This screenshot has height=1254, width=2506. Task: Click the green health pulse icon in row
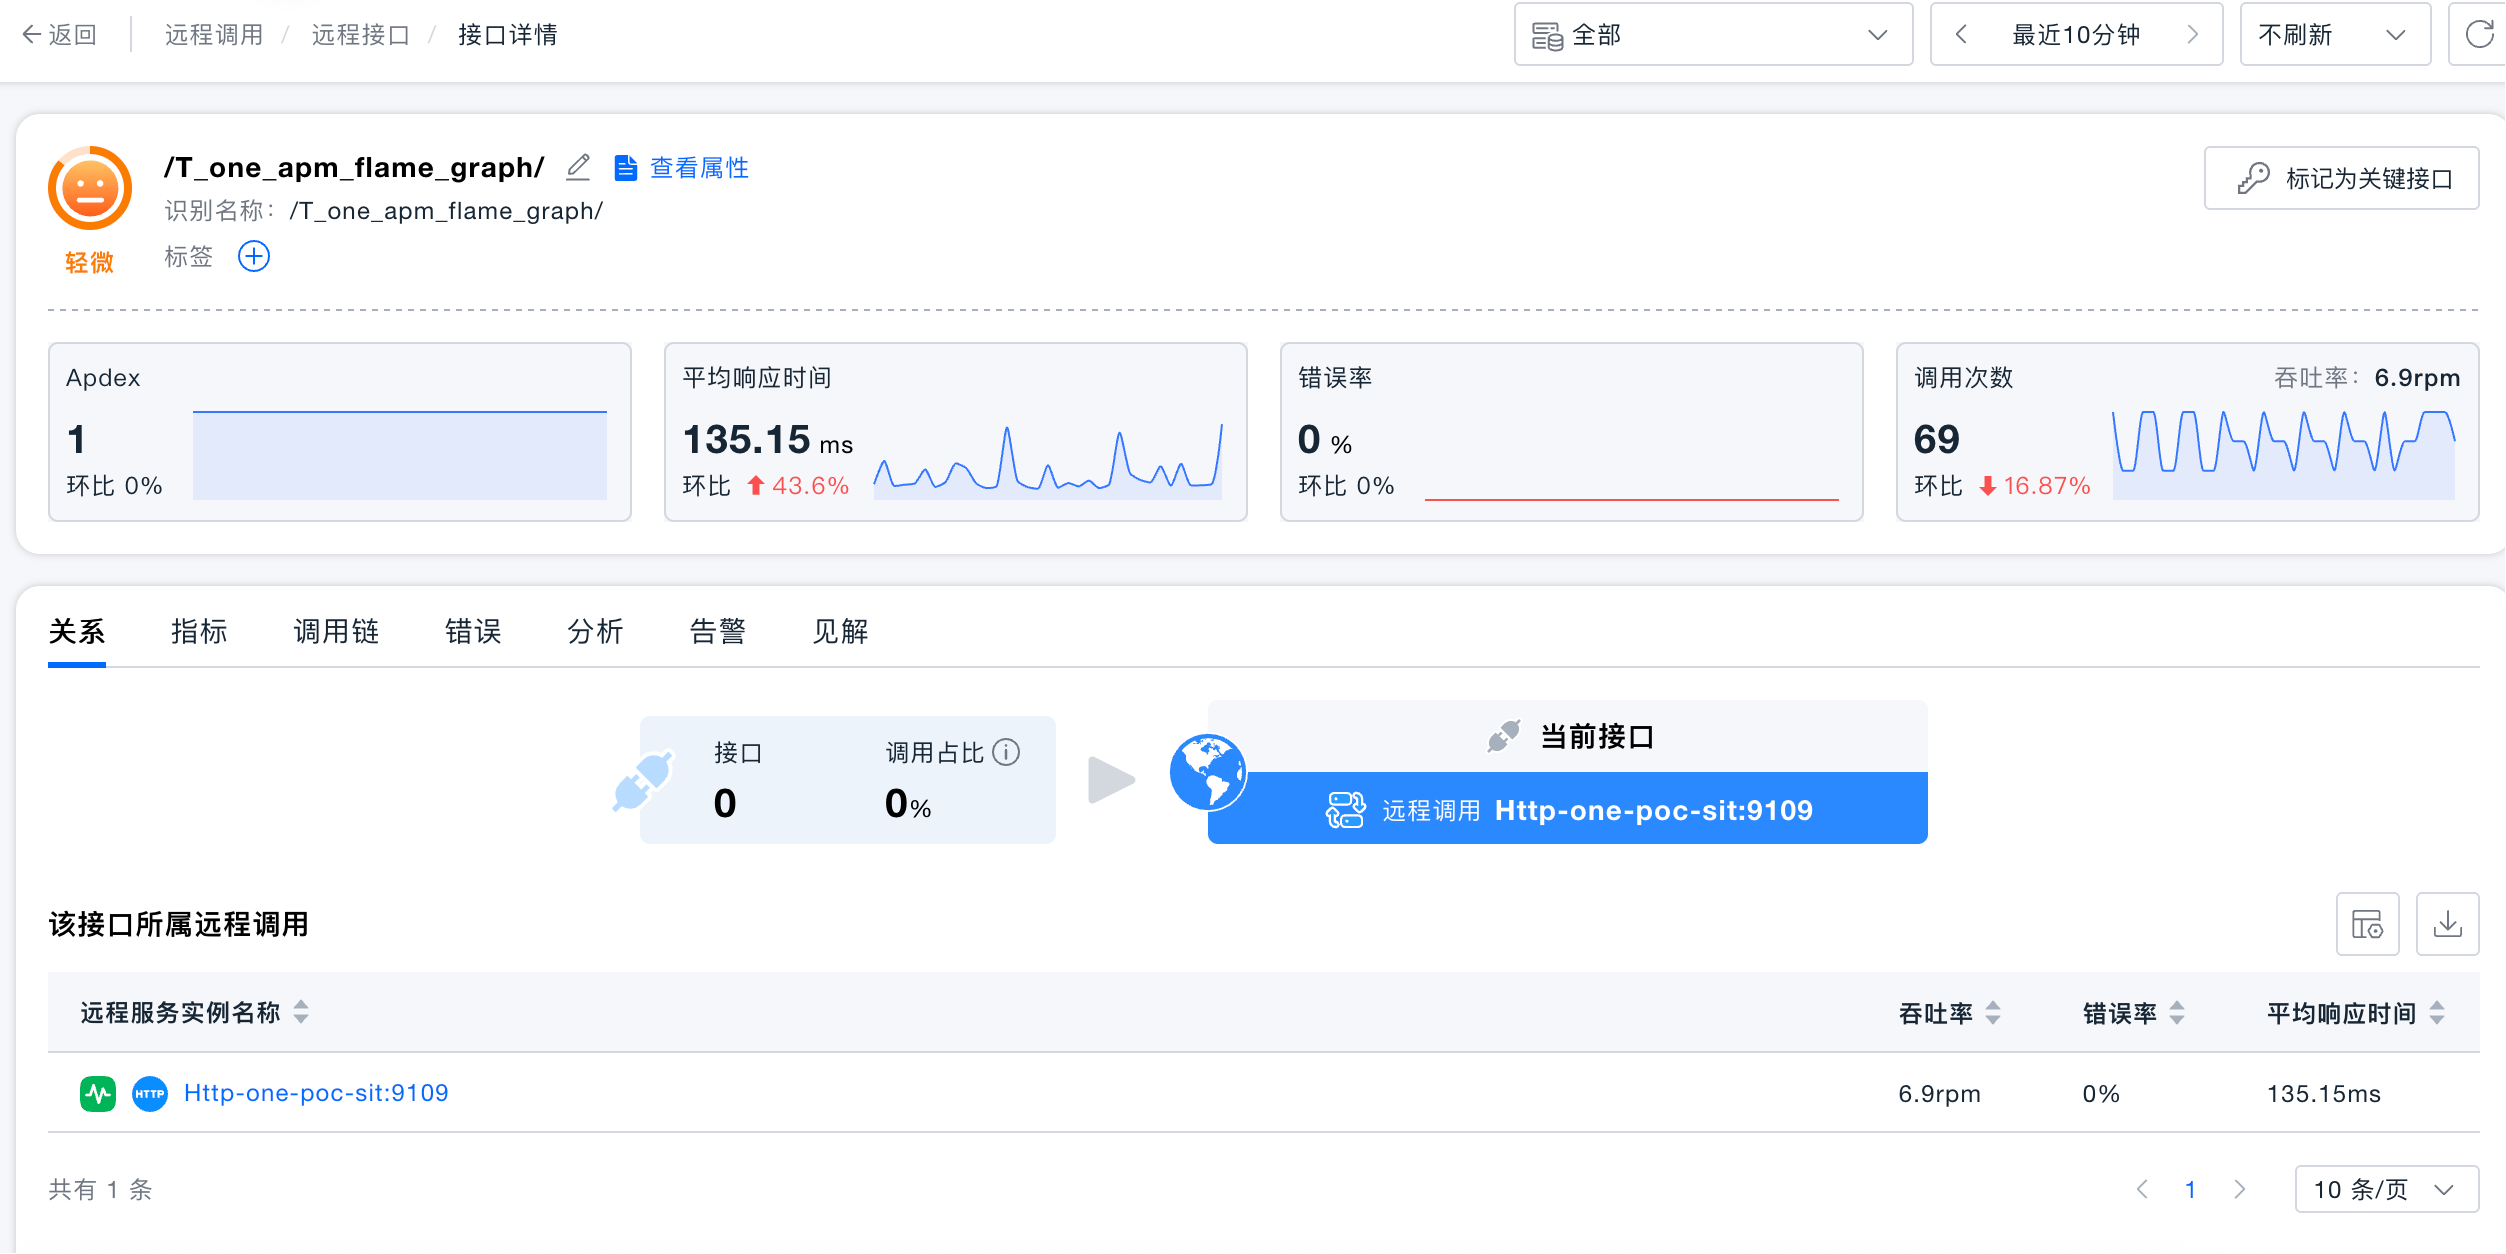tap(98, 1093)
